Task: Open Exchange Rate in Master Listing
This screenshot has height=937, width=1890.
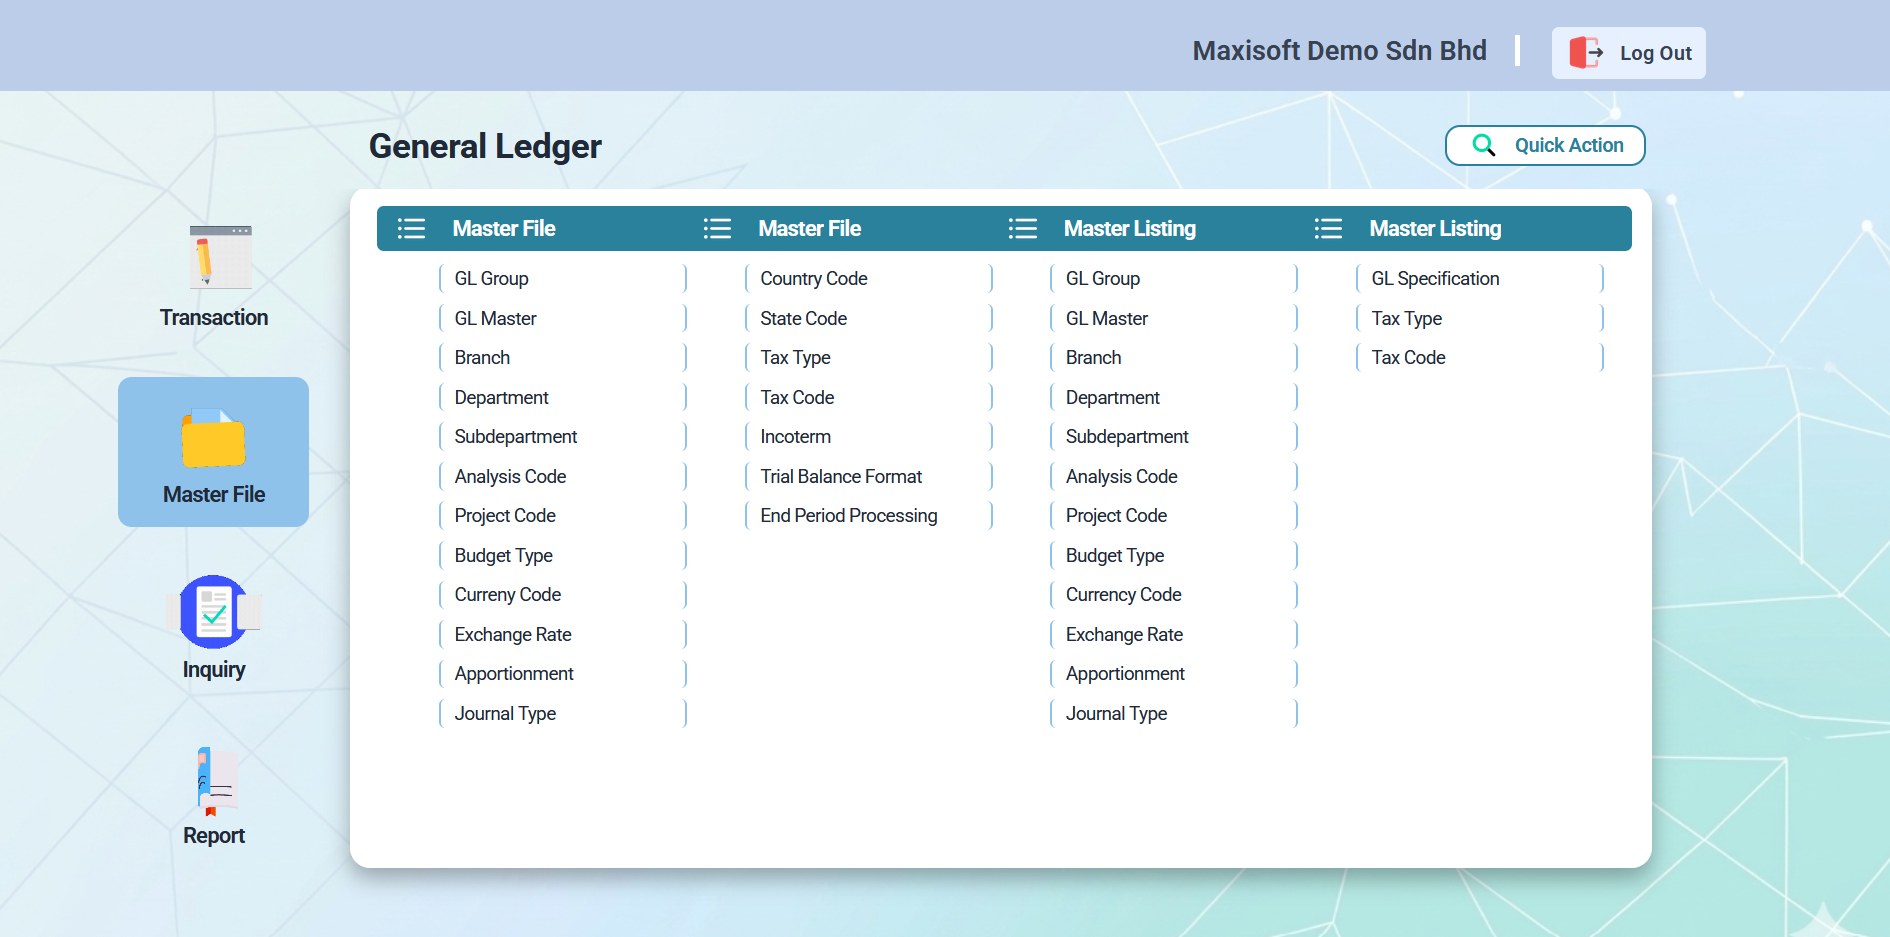Action: [x=1174, y=634]
